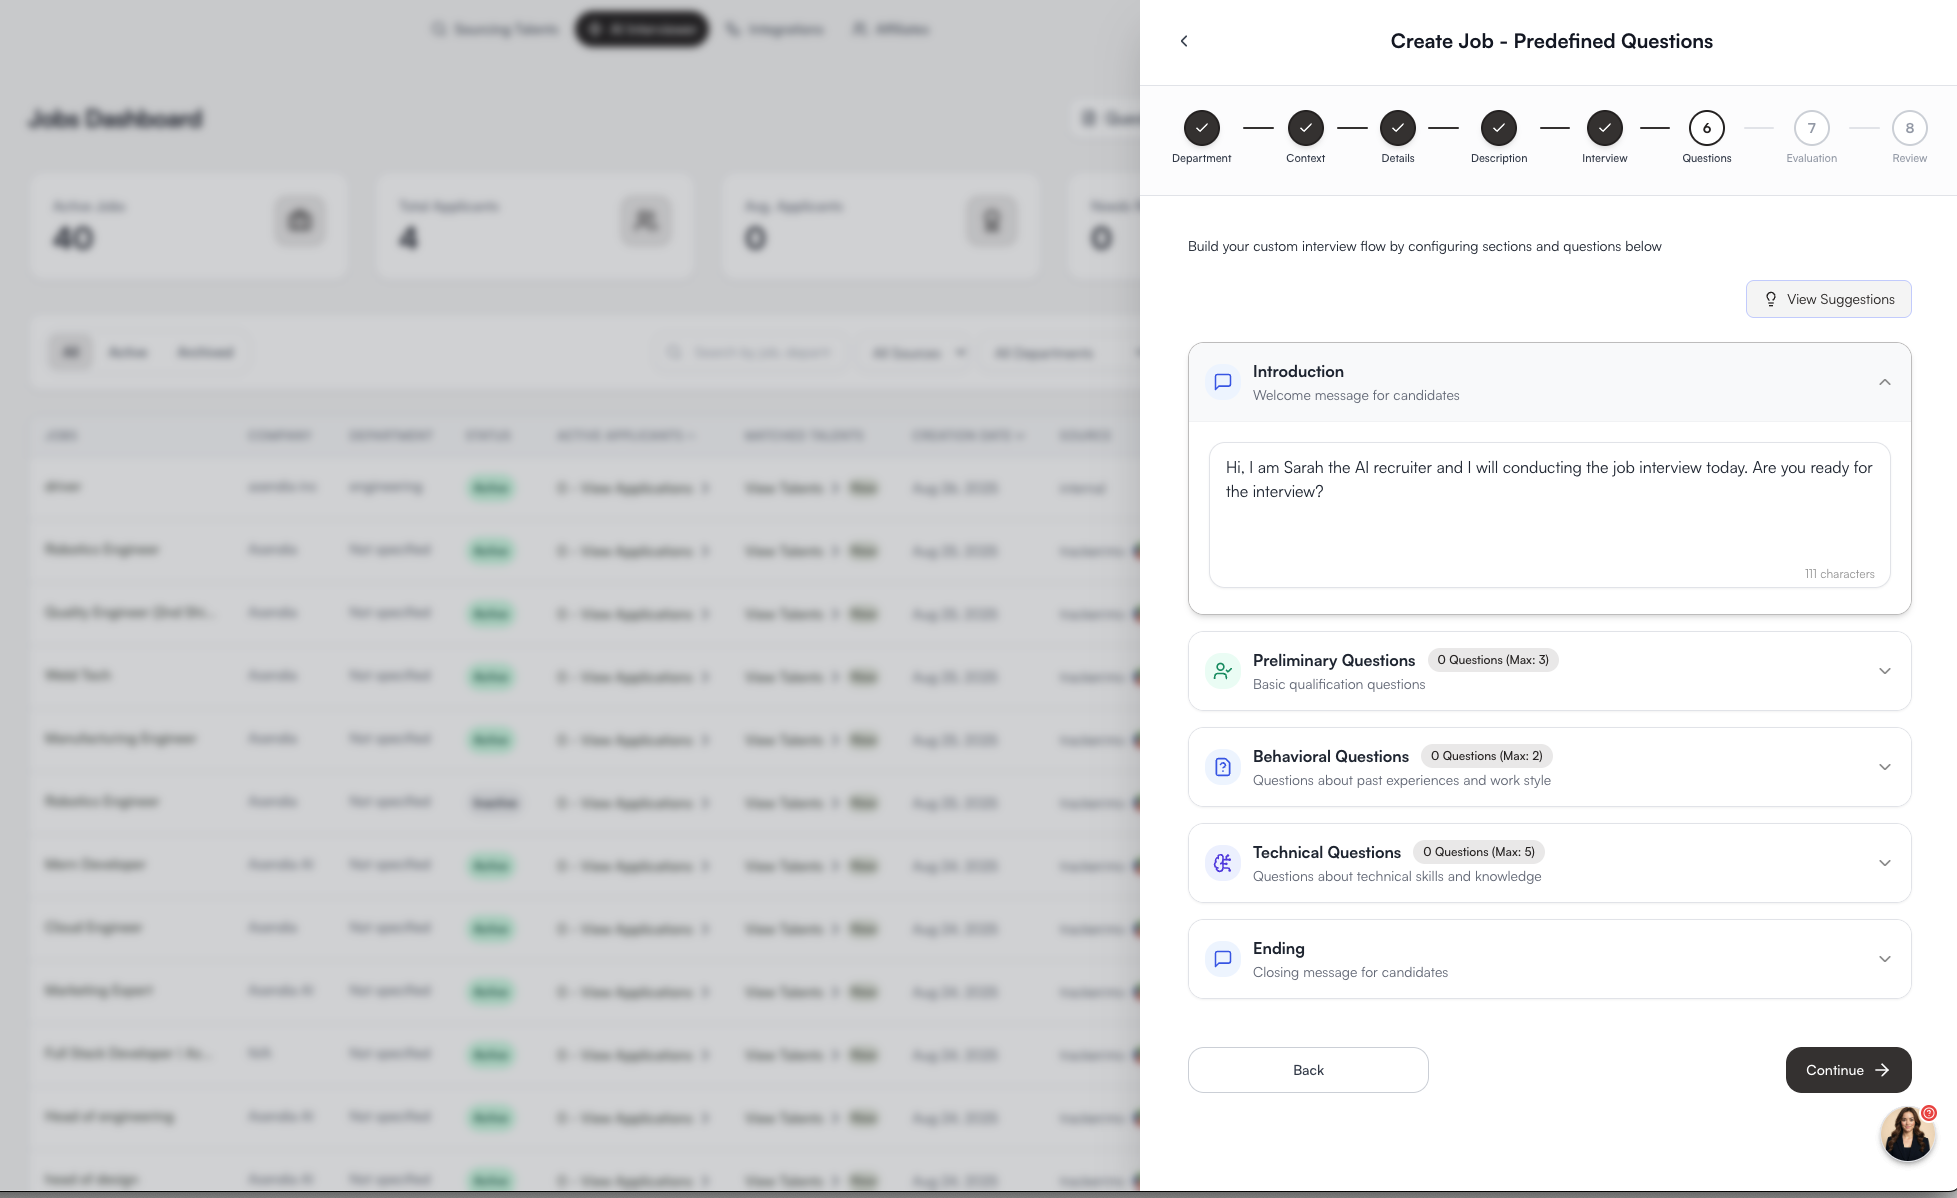Expand the Preliminary Questions section
This screenshot has width=1957, height=1198.
[x=1884, y=671]
